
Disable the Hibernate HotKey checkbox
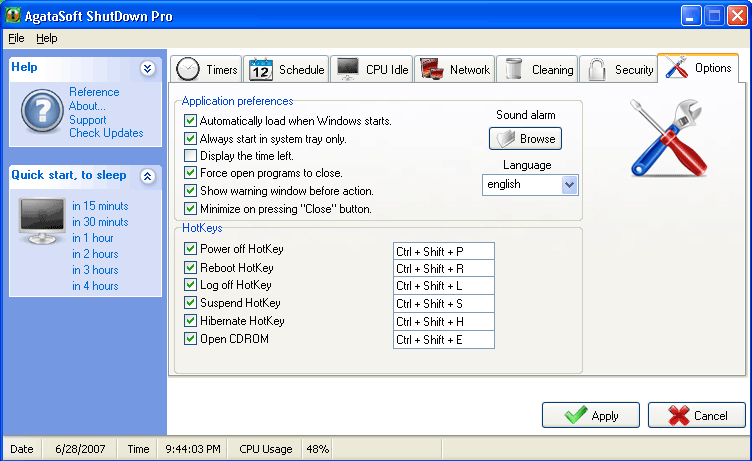pos(191,321)
